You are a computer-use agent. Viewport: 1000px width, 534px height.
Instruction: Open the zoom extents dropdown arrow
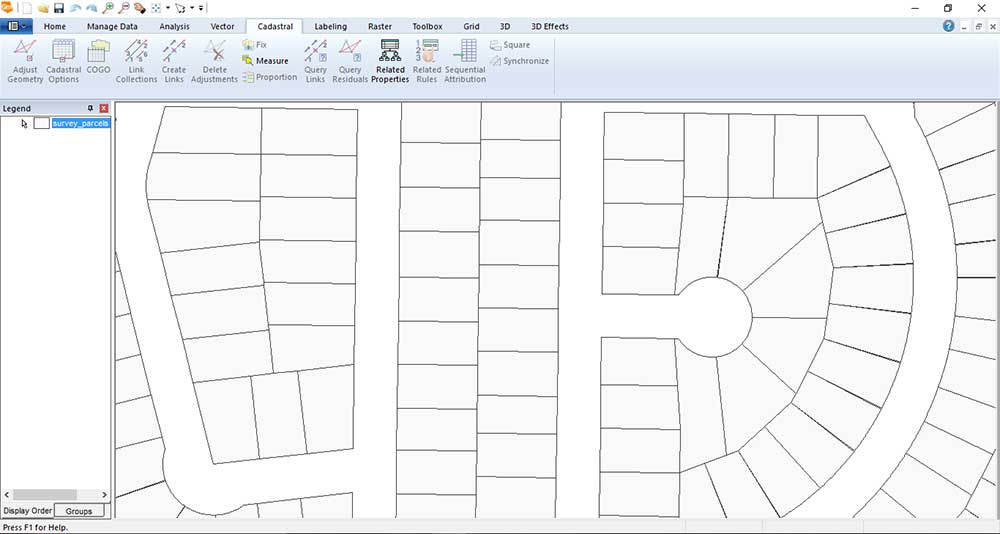click(168, 8)
